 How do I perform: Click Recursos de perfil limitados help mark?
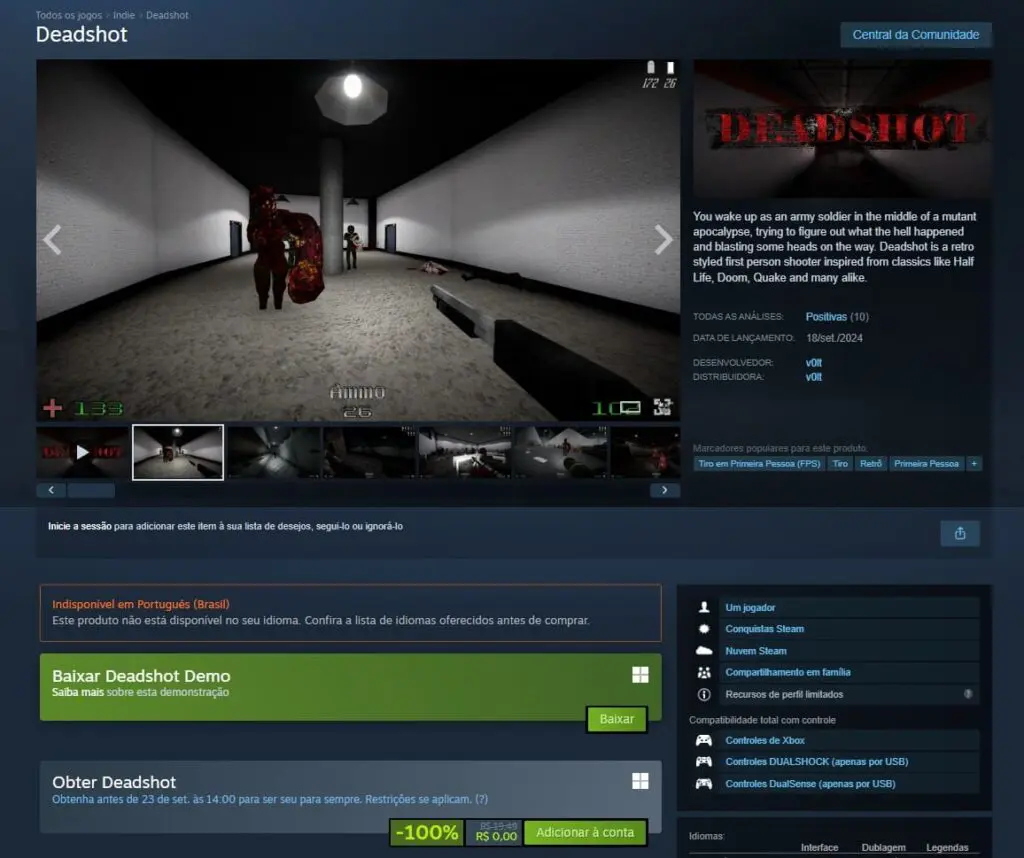968,694
